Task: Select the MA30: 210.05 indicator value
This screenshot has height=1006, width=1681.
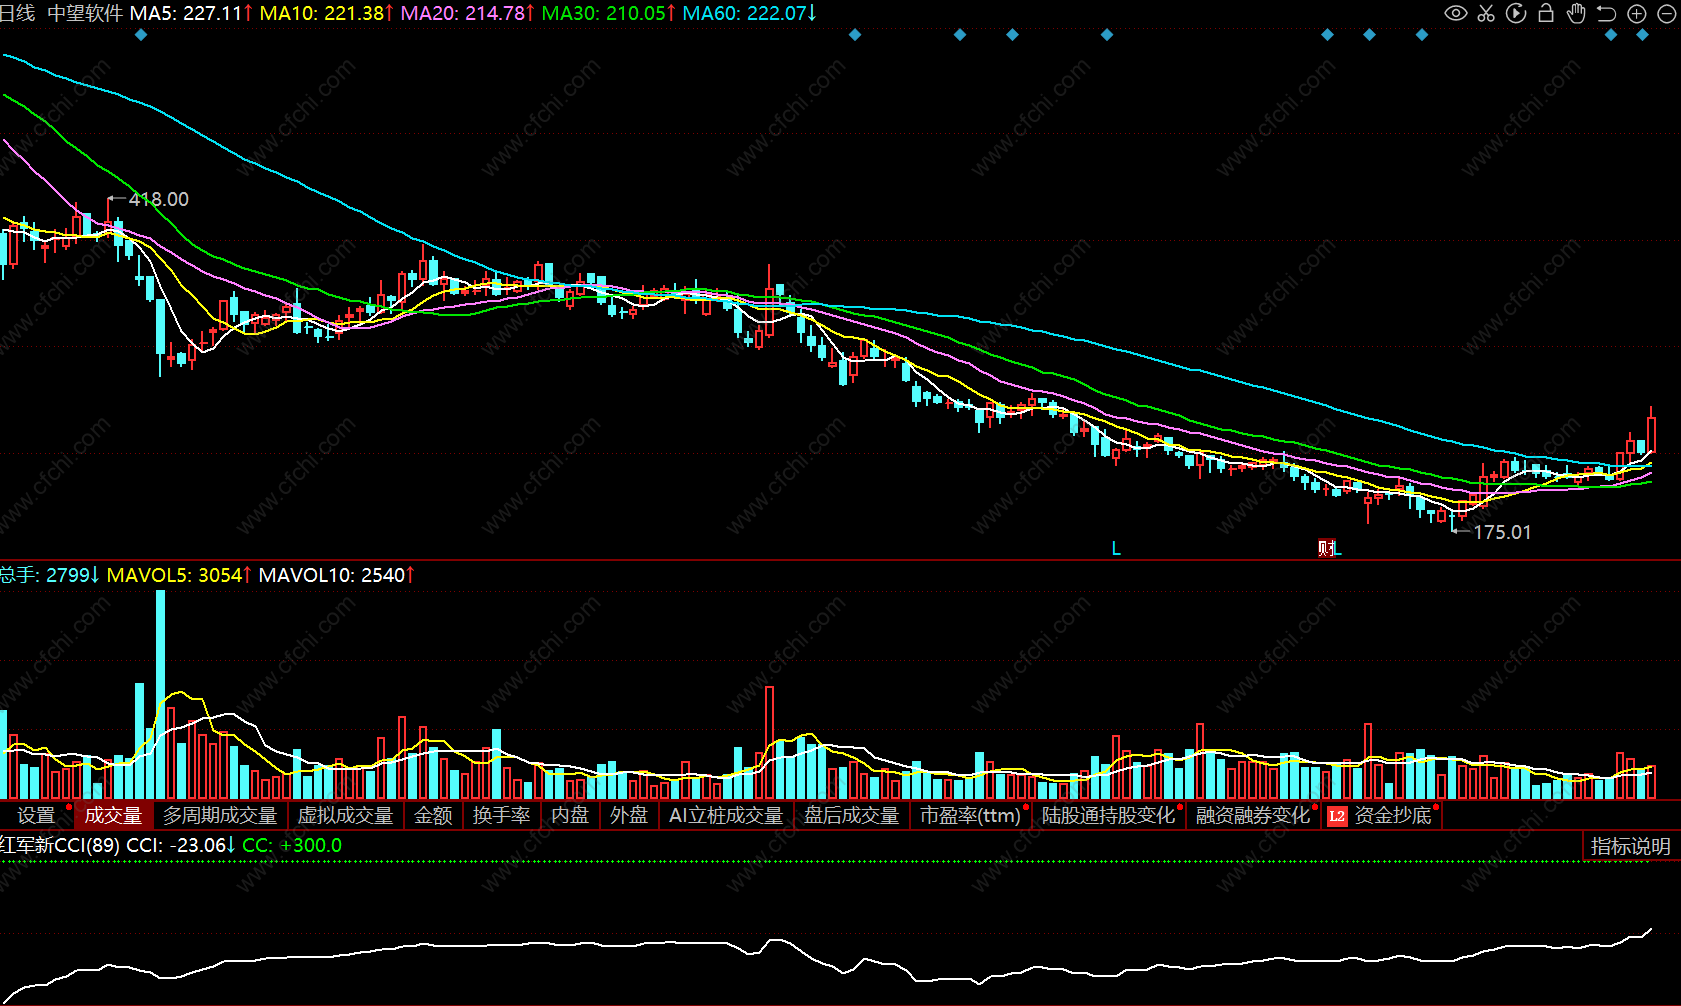Action: [x=609, y=13]
